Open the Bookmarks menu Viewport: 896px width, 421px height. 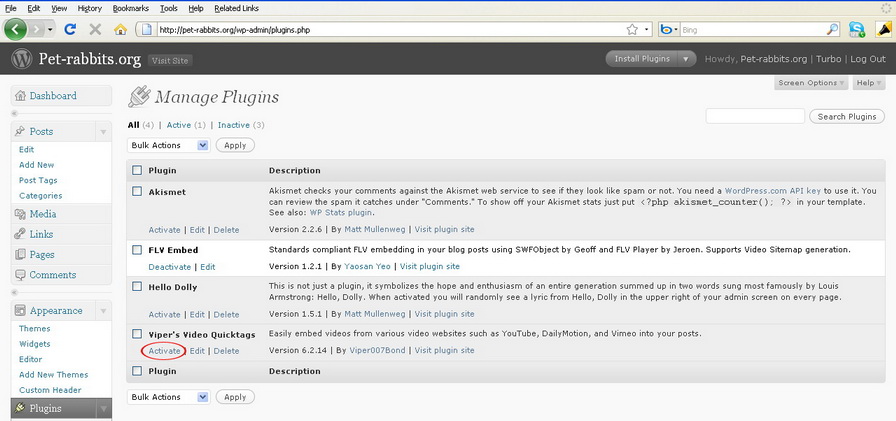coord(131,8)
